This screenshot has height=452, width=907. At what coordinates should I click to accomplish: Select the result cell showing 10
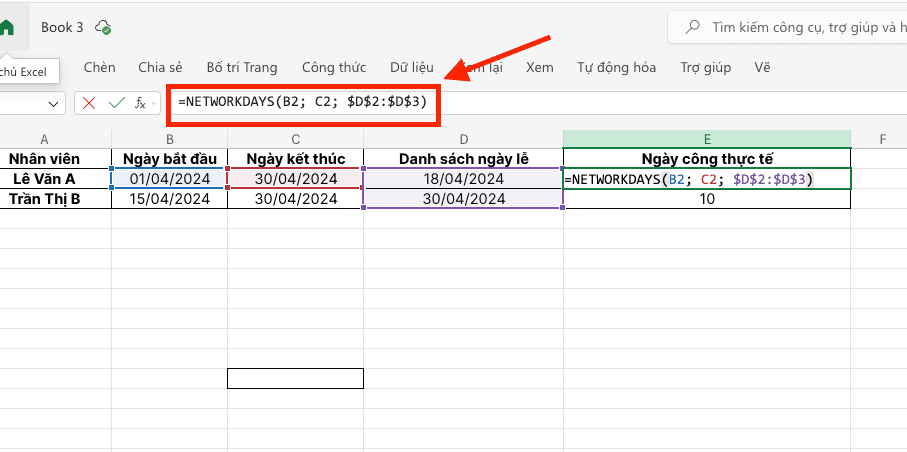pos(707,199)
